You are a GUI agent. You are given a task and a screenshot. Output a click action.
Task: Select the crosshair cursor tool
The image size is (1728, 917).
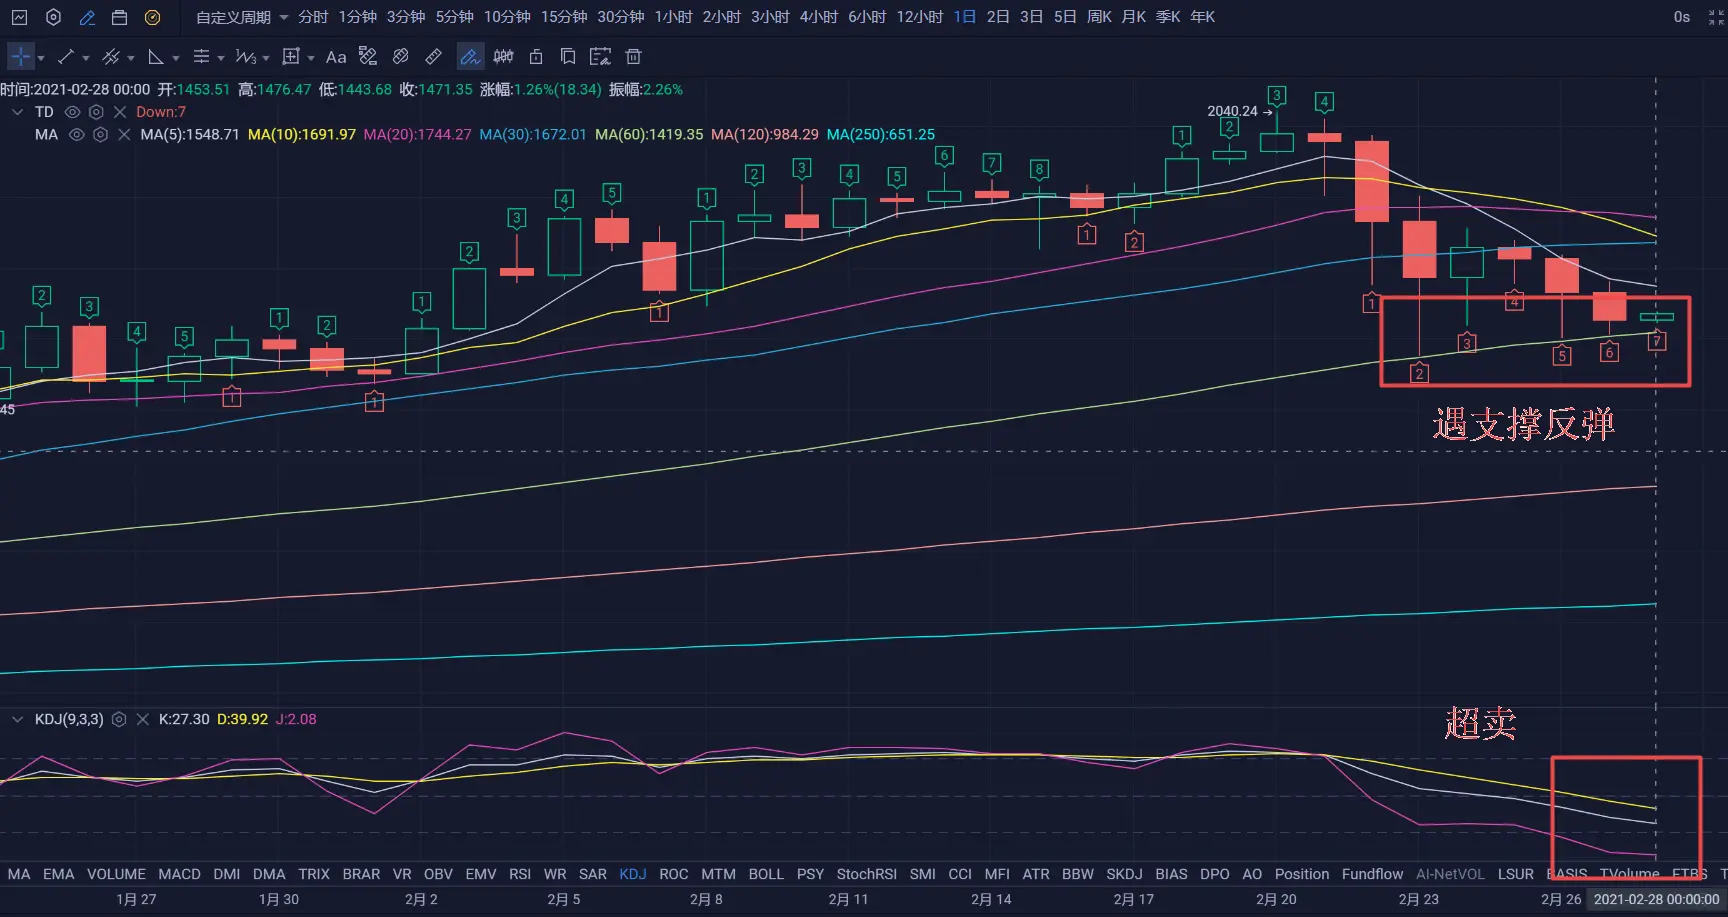coord(20,57)
